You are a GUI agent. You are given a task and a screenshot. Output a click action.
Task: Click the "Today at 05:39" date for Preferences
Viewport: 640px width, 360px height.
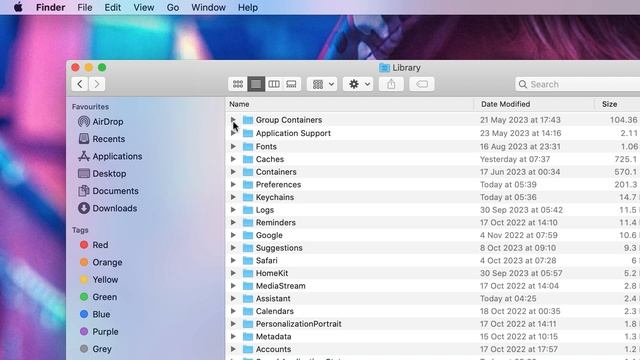[508, 184]
